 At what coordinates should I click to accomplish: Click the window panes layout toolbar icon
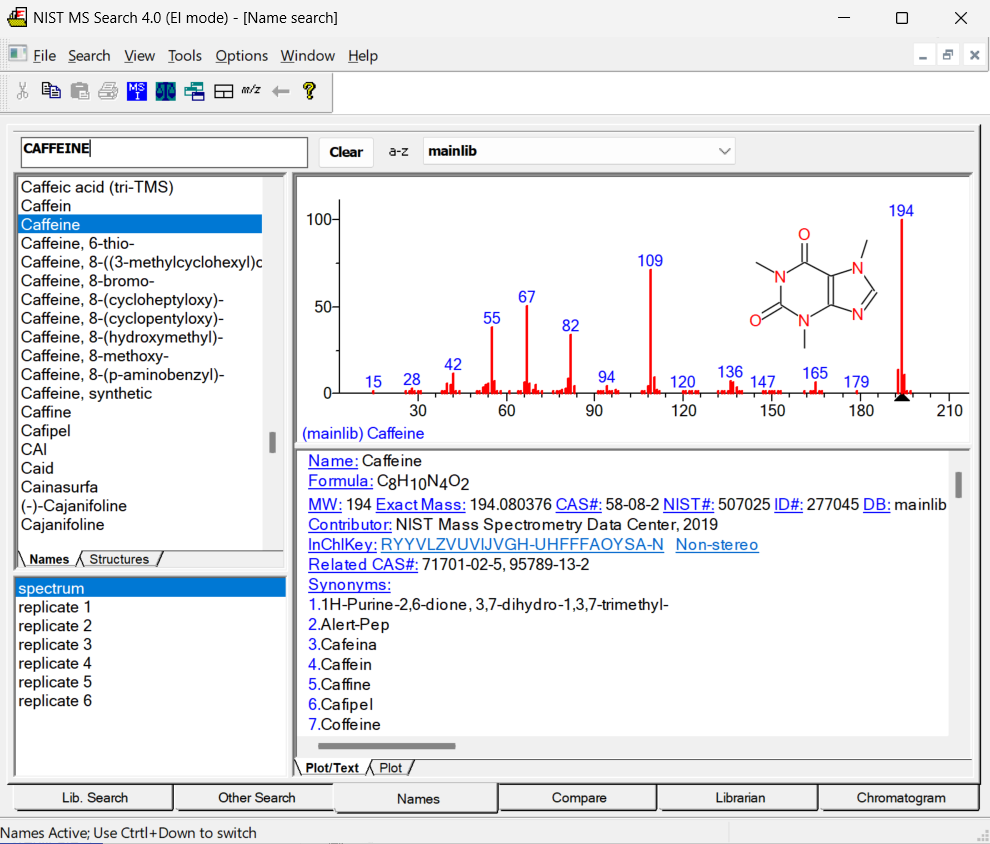click(x=224, y=92)
